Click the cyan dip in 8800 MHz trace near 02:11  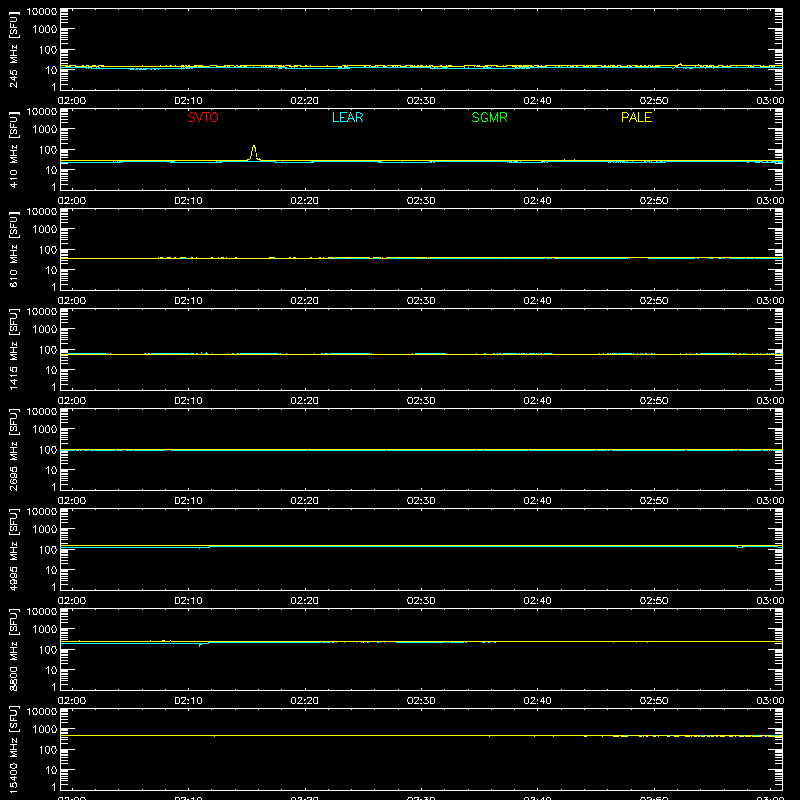click(200, 644)
